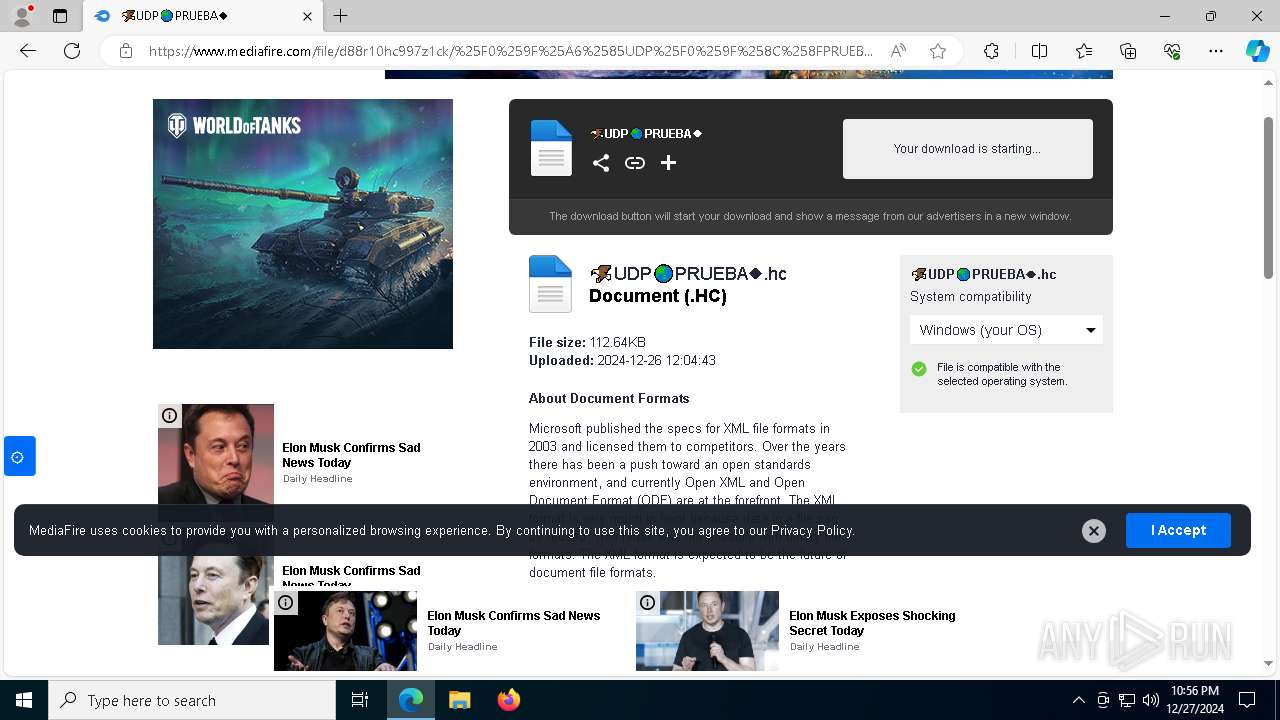Launch Firefox from the taskbar
1280x720 pixels.
[508, 700]
